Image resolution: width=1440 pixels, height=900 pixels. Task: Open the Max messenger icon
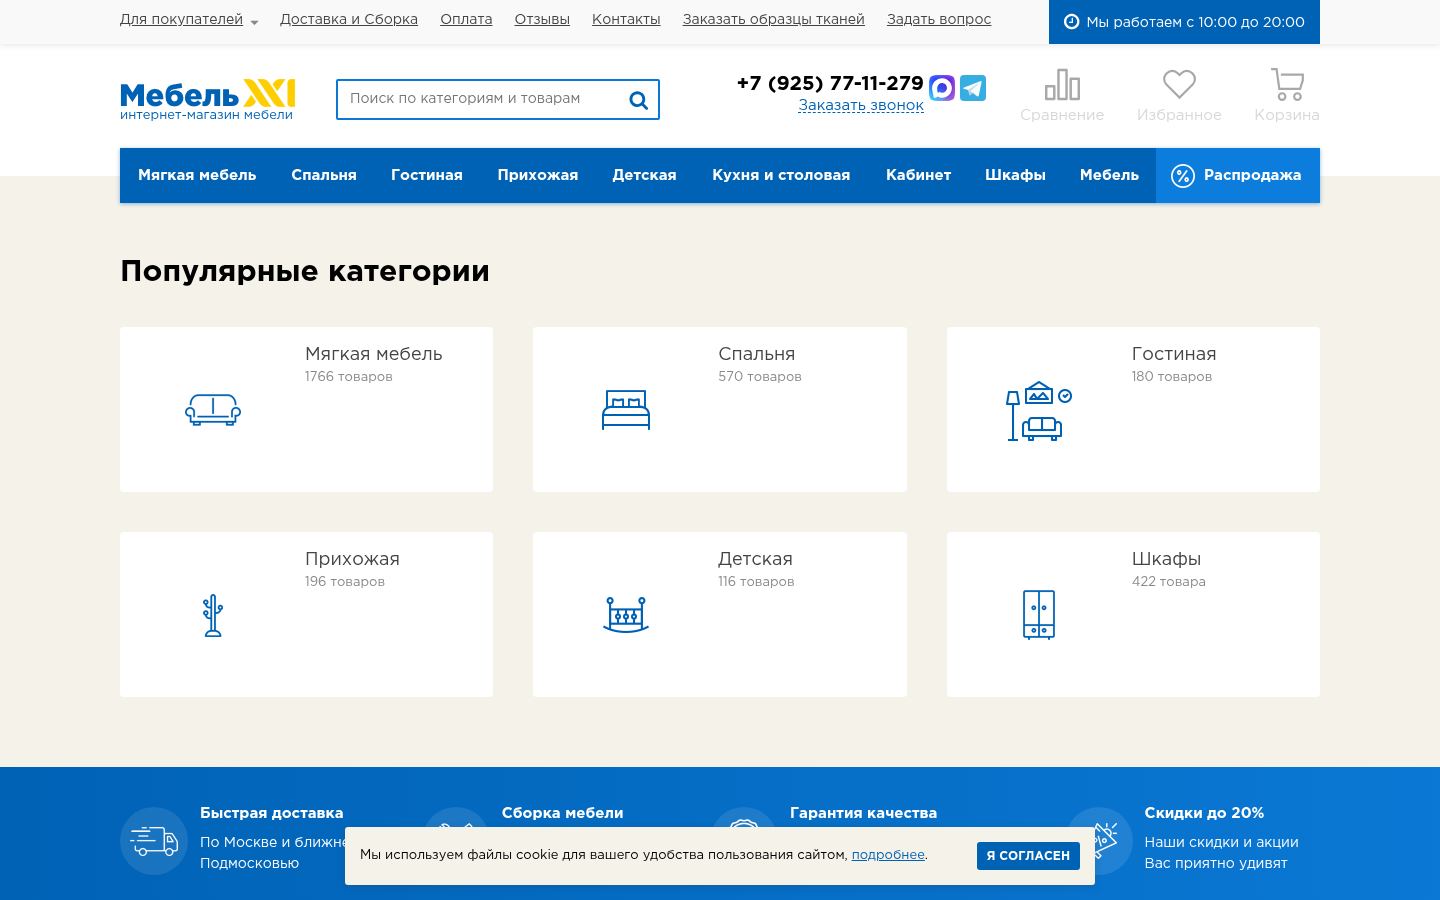(x=942, y=88)
